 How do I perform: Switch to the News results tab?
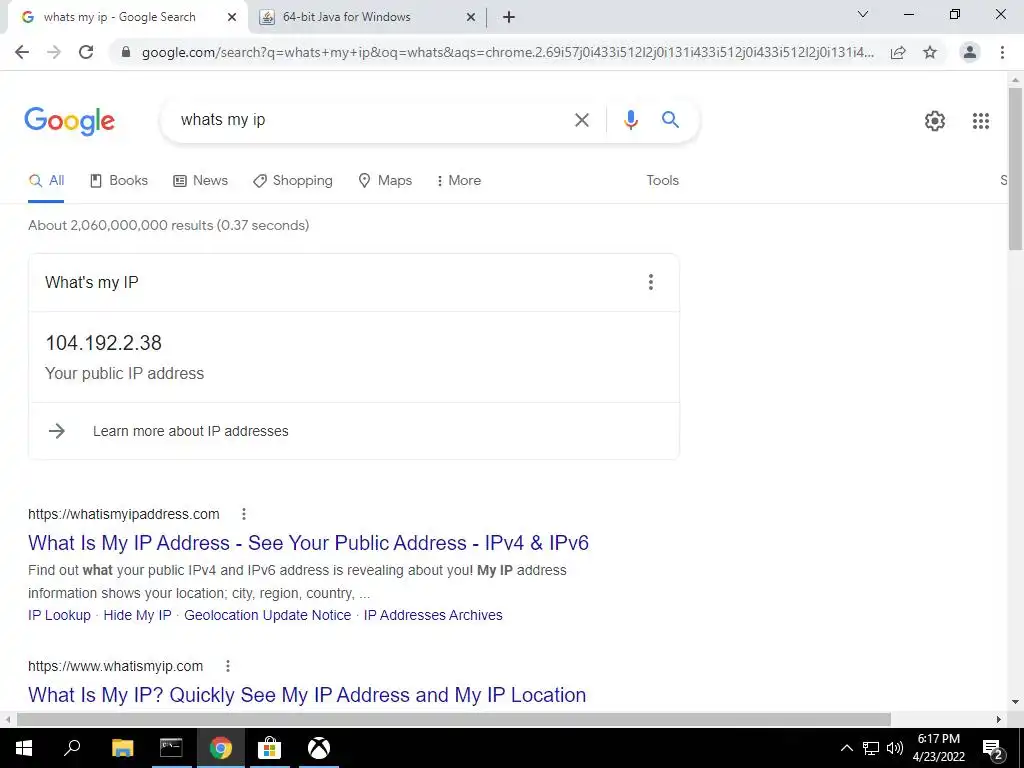pos(200,180)
